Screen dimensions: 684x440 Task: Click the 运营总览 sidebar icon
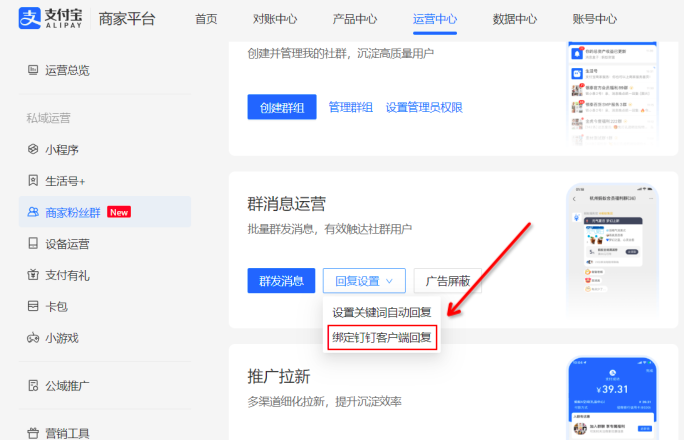click(33, 70)
